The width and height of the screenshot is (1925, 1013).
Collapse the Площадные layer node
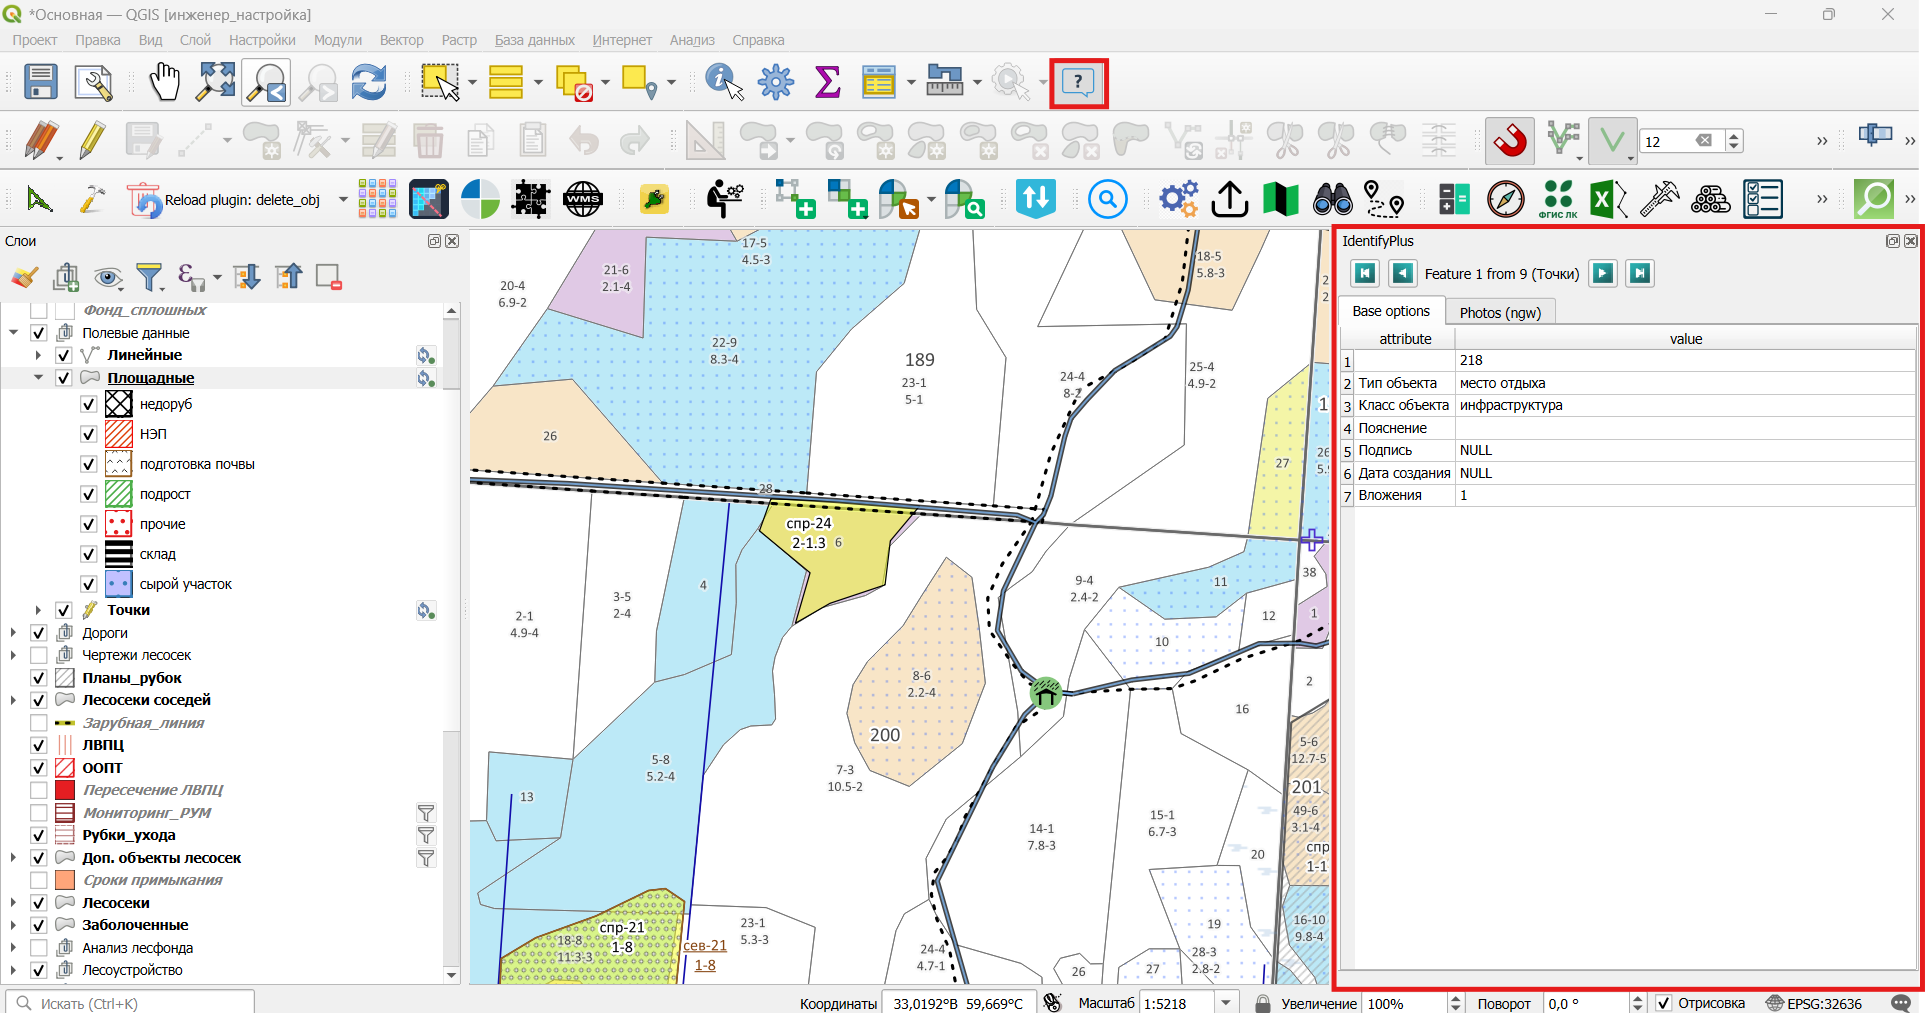pyautogui.click(x=38, y=378)
